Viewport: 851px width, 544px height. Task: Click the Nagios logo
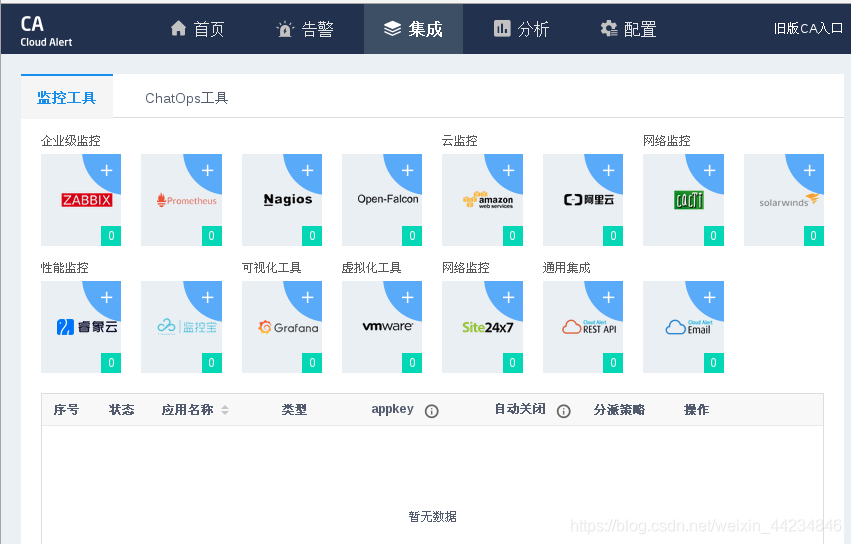[288, 199]
